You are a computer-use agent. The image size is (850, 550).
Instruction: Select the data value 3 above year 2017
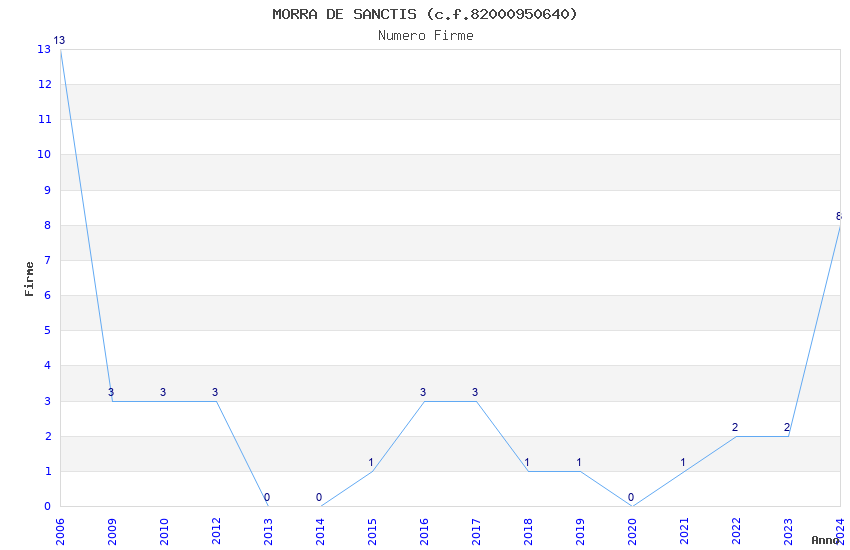(x=475, y=392)
